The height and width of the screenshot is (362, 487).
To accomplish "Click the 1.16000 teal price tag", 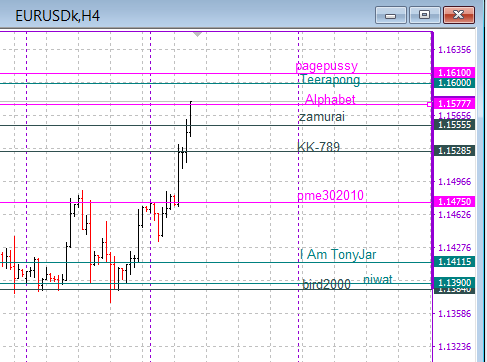I will [454, 83].
